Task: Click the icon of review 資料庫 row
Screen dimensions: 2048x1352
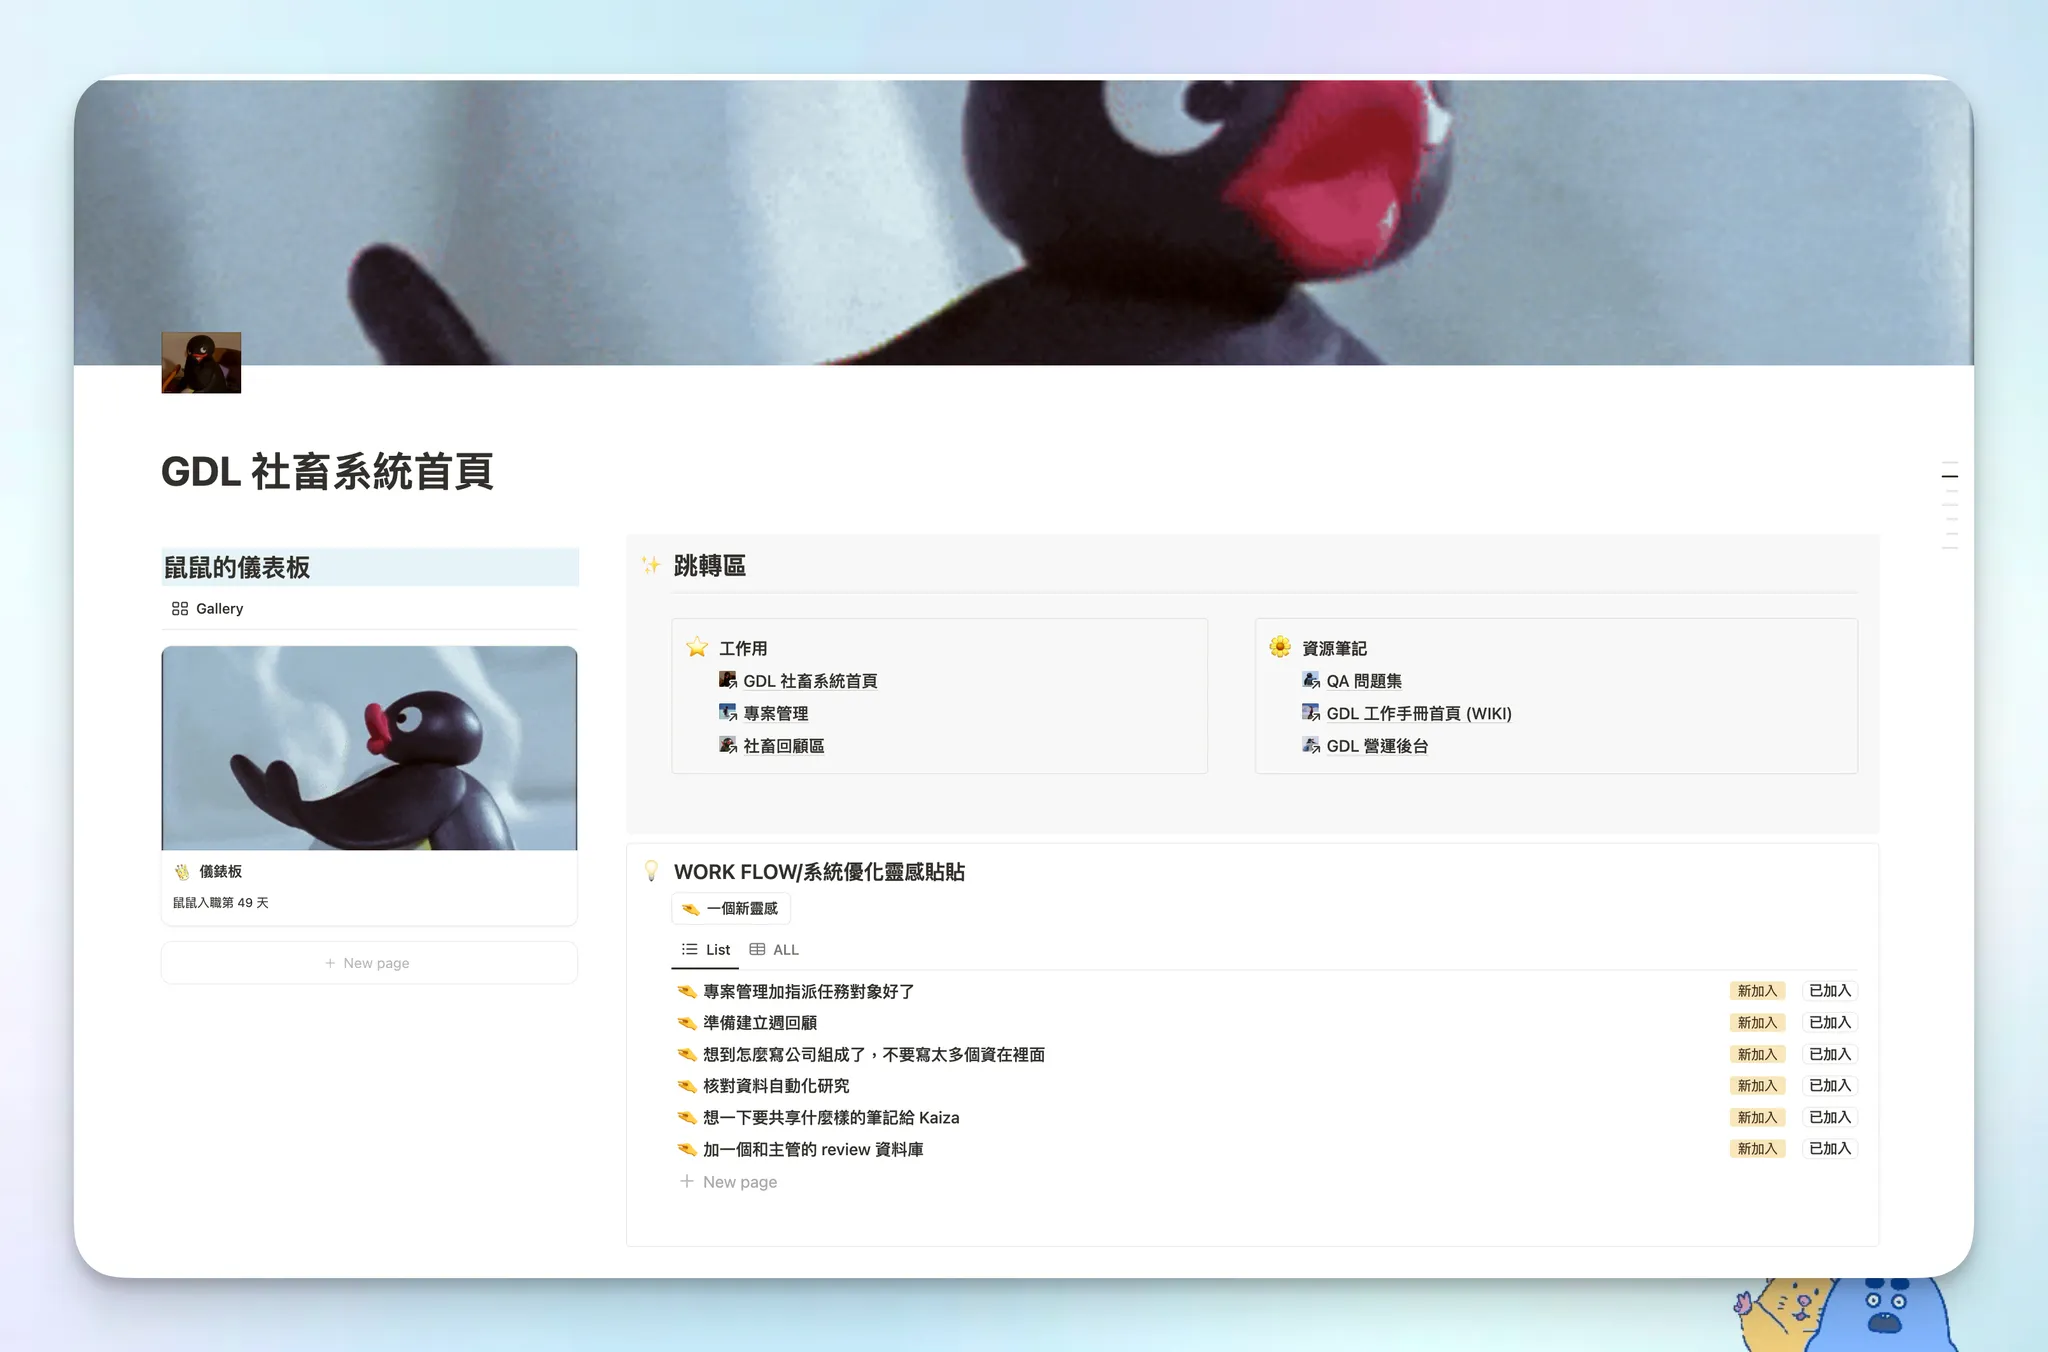Action: click(687, 1149)
